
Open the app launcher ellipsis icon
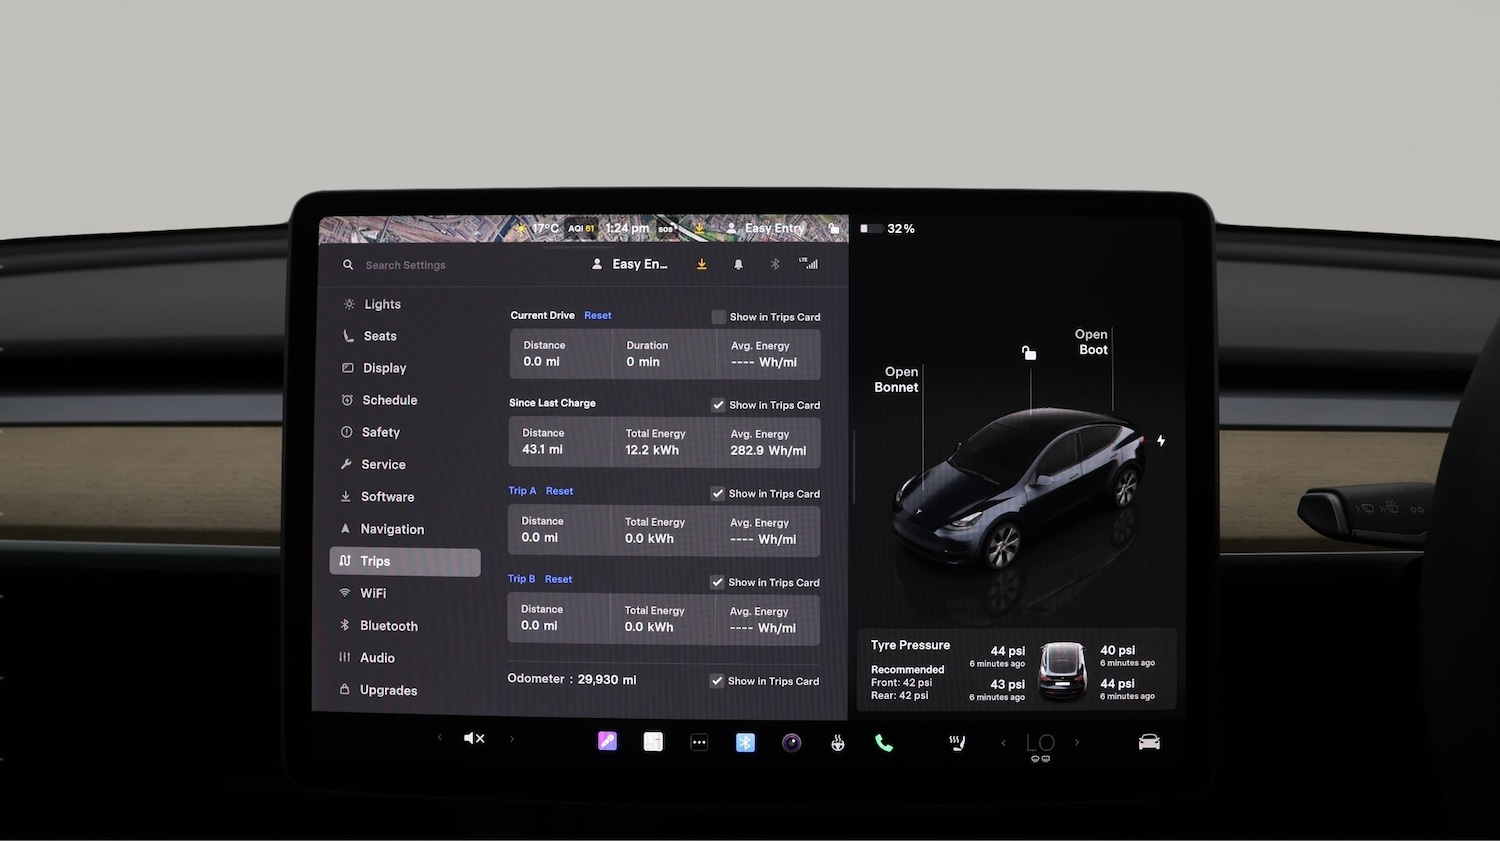[699, 741]
